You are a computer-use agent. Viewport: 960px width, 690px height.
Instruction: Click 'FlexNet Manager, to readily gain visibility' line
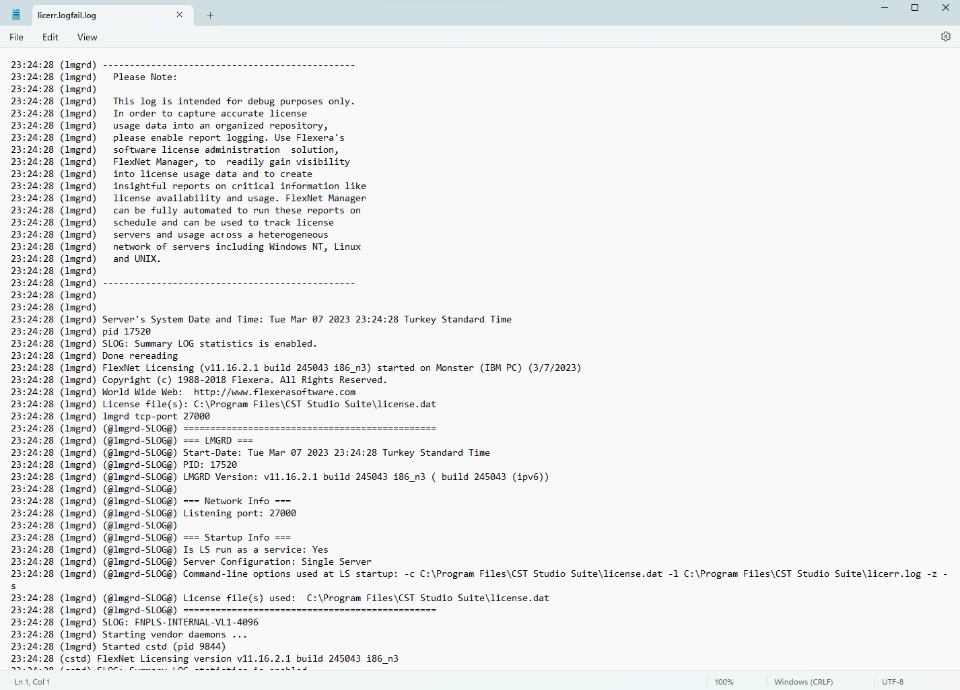[231, 162]
